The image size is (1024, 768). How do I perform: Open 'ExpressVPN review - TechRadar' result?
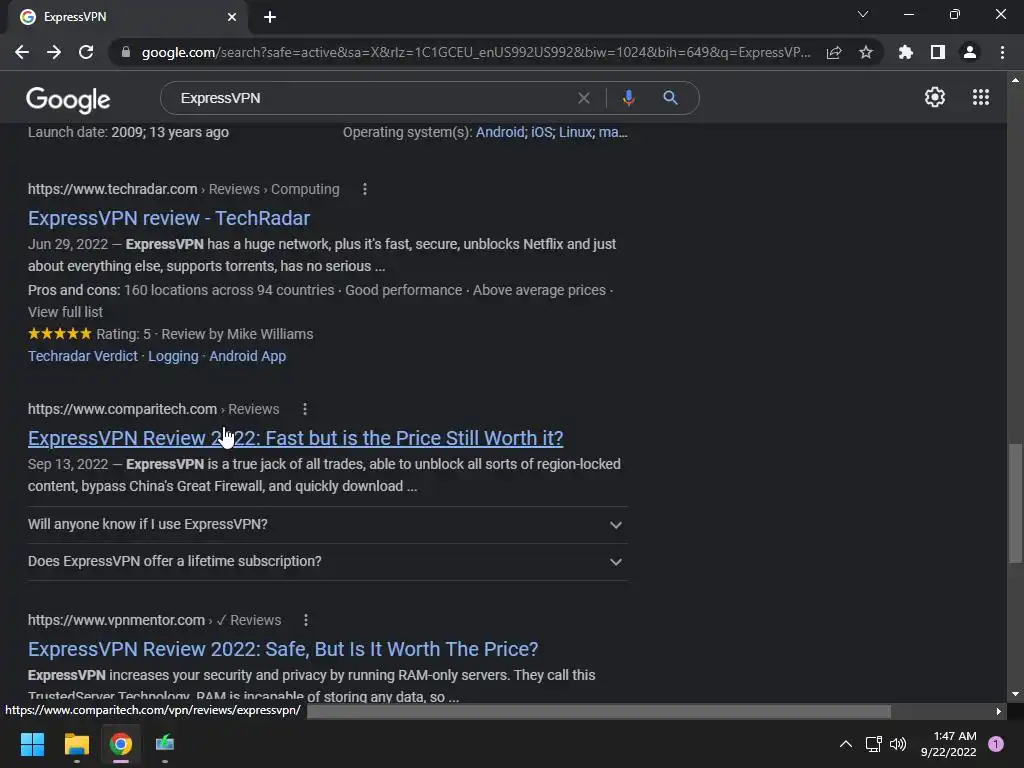pos(168,218)
